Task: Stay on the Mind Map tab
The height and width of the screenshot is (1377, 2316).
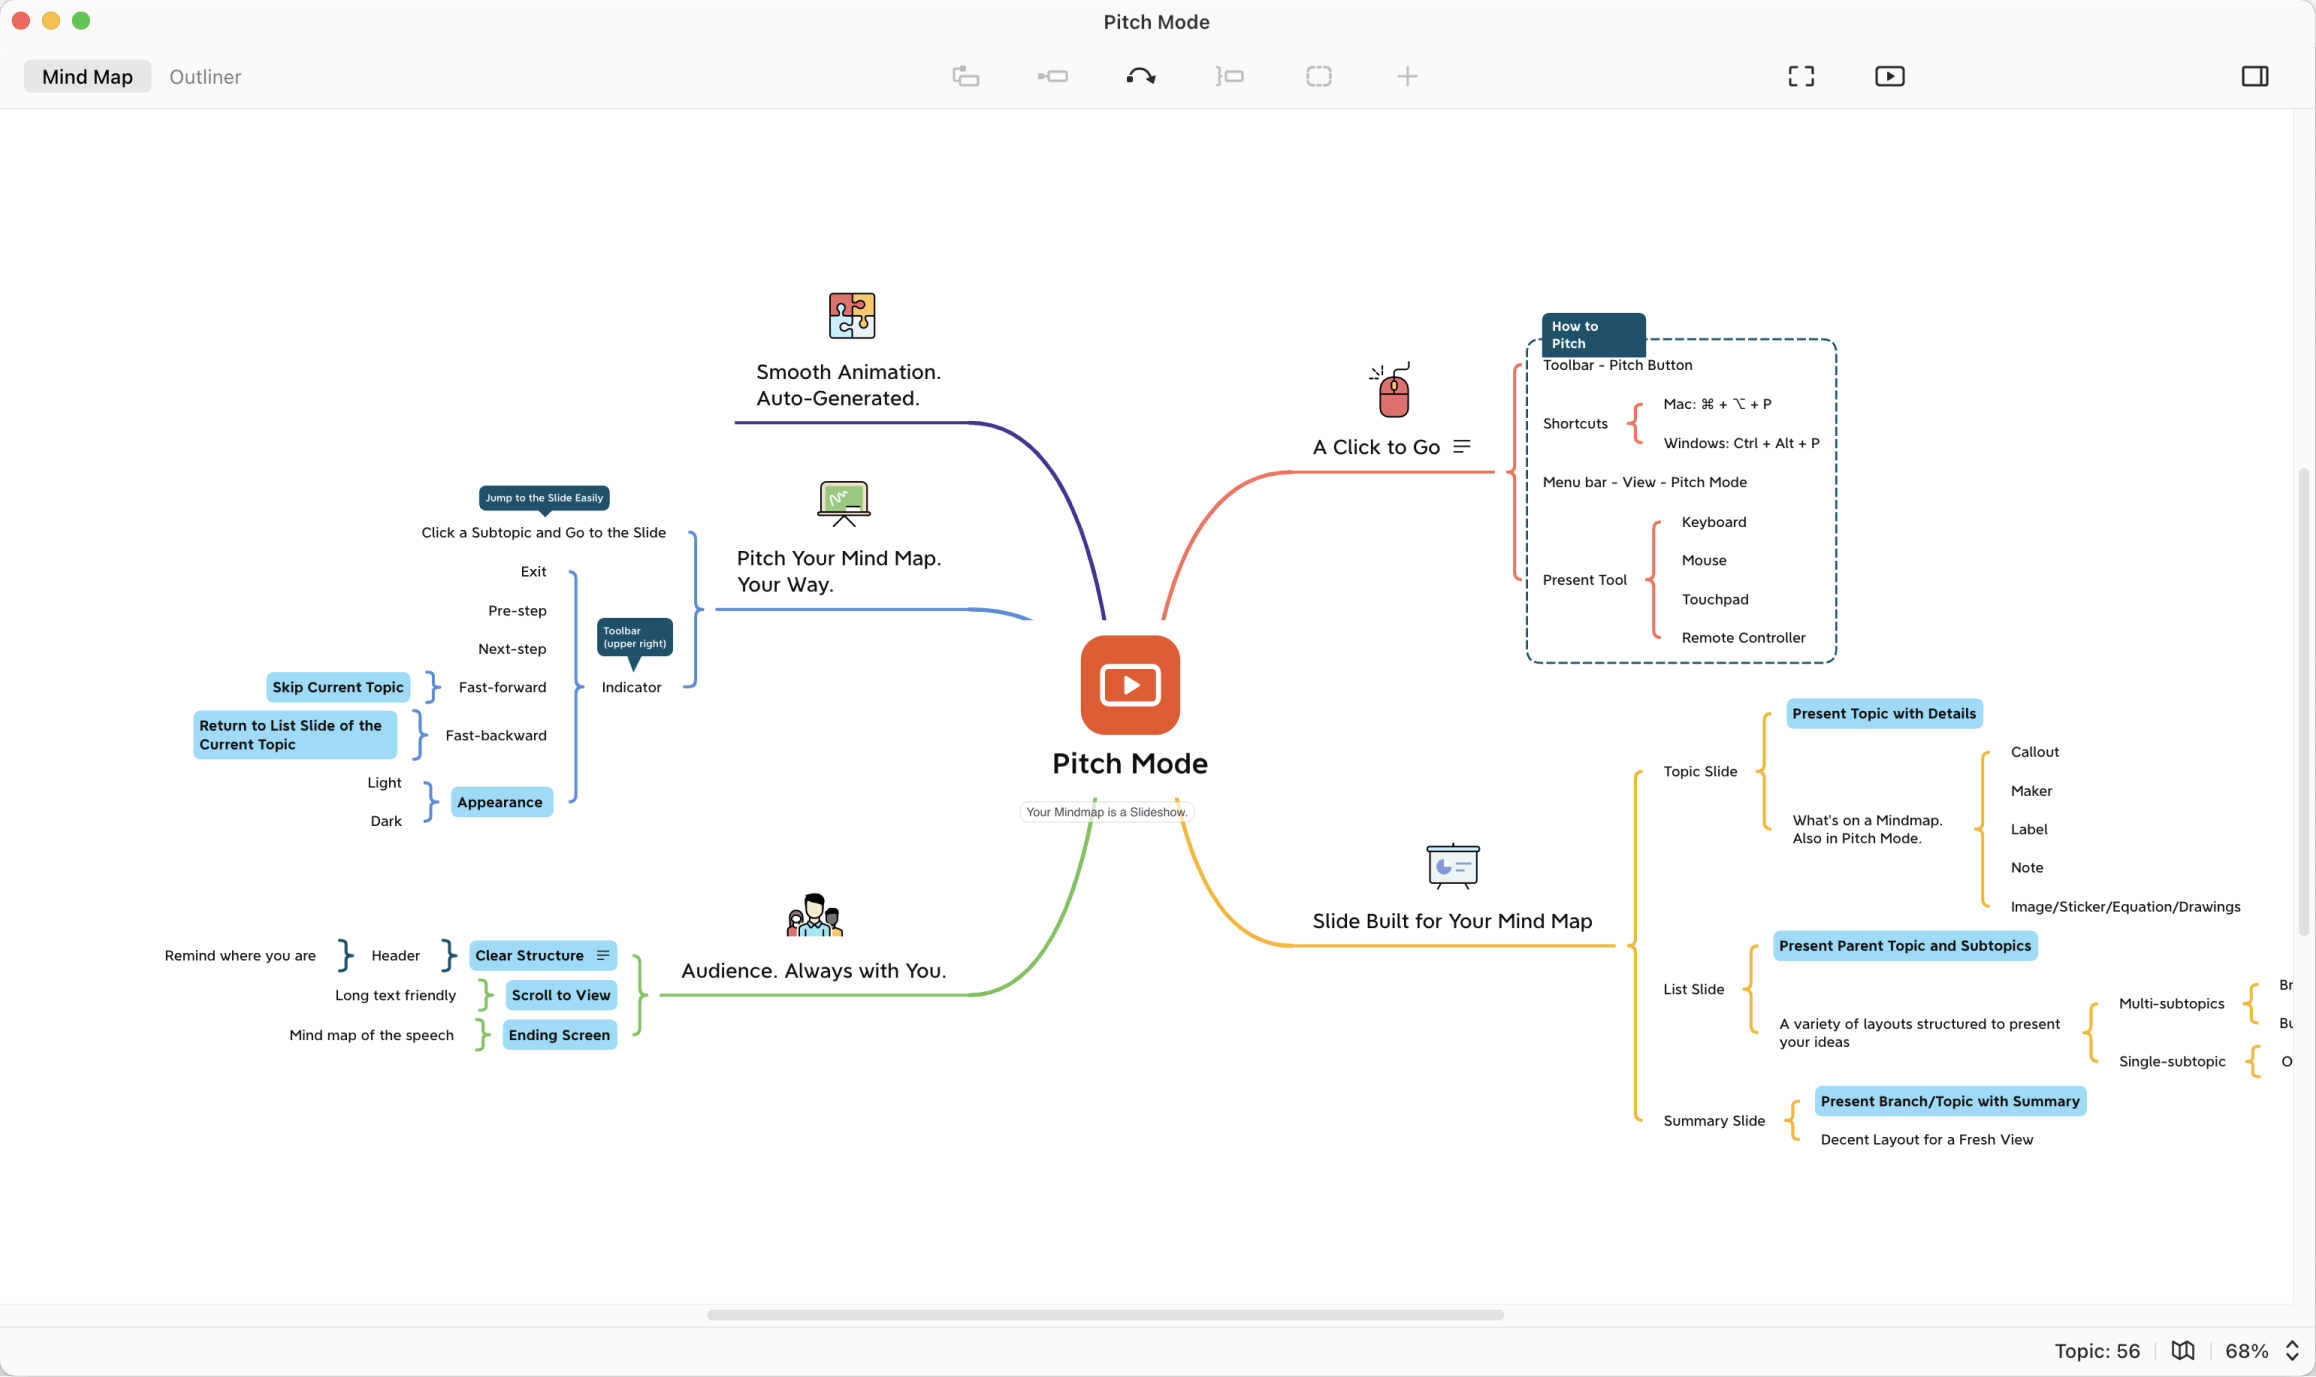Action: click(87, 75)
